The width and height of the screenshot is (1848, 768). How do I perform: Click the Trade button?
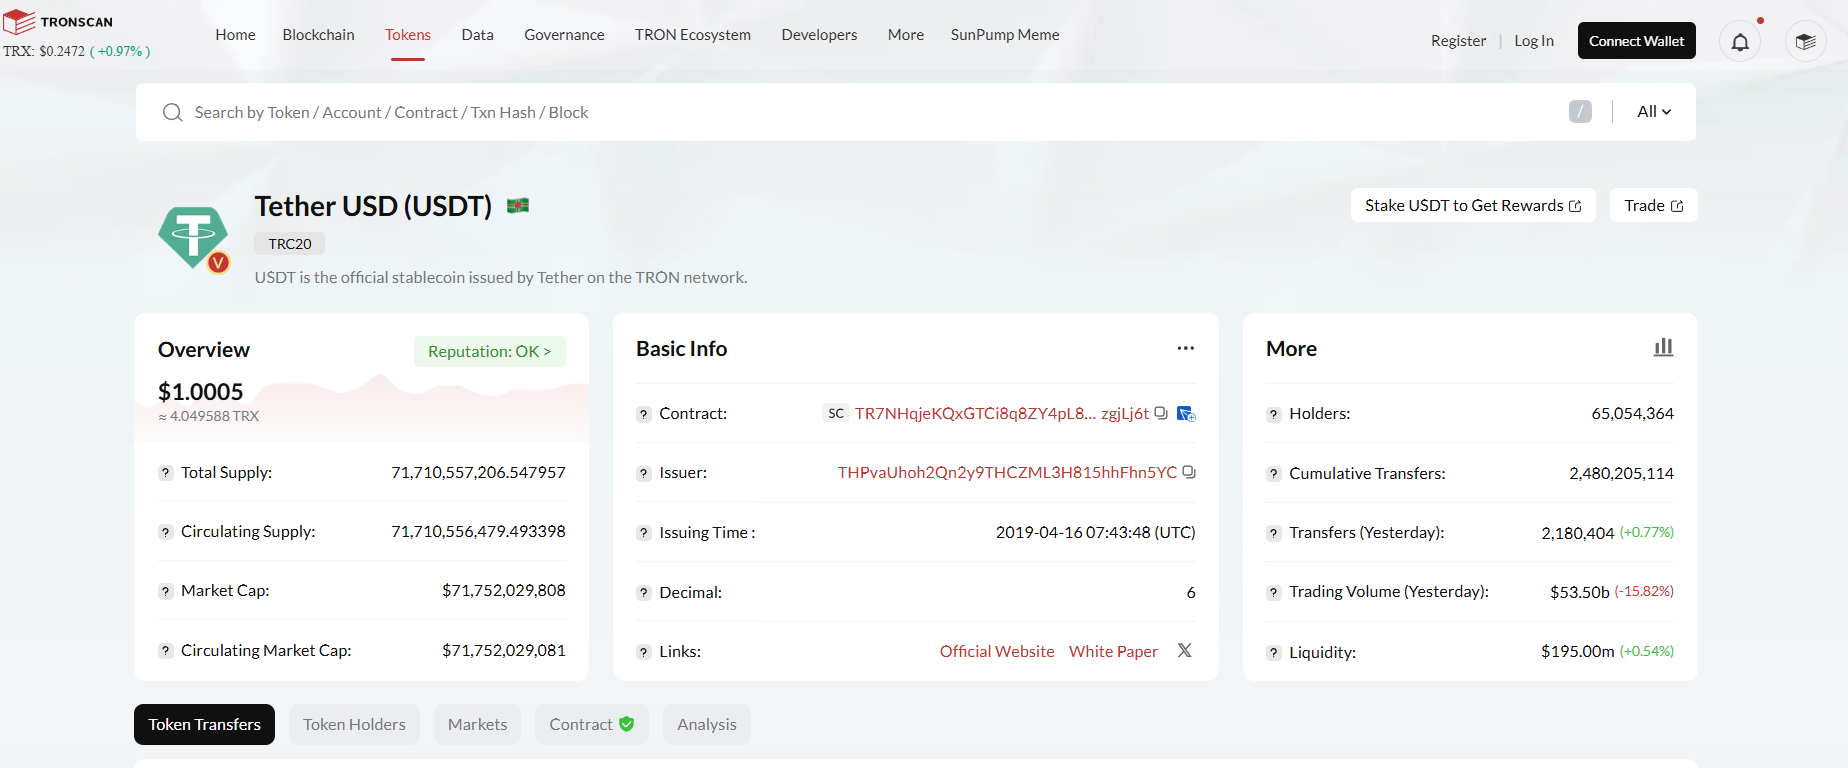click(x=1653, y=206)
